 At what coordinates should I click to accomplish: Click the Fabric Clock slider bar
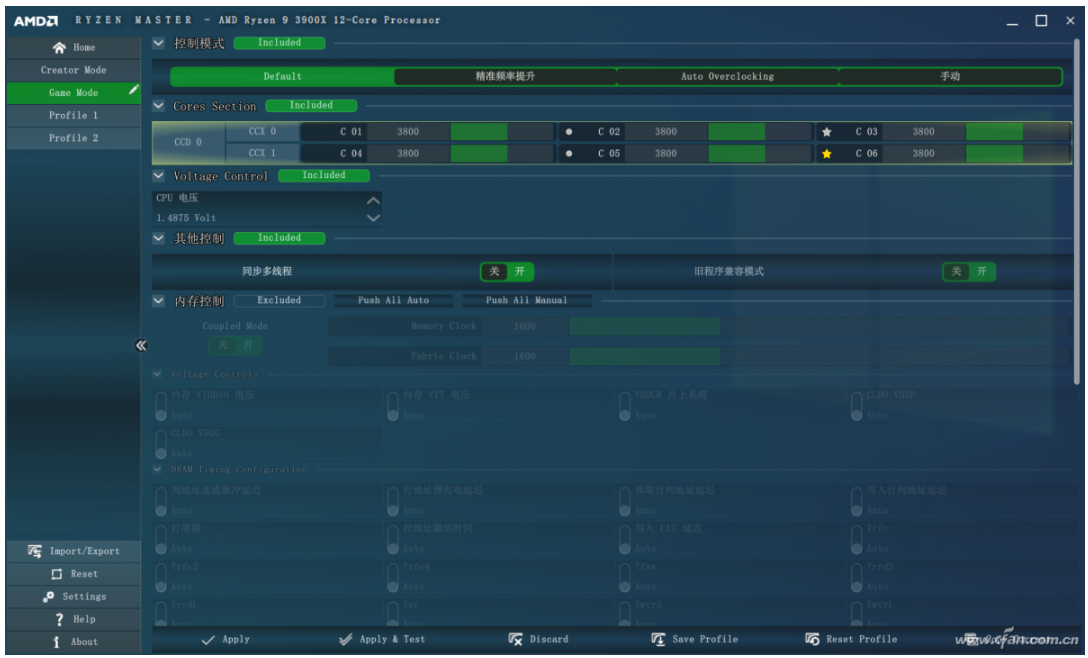coord(820,356)
